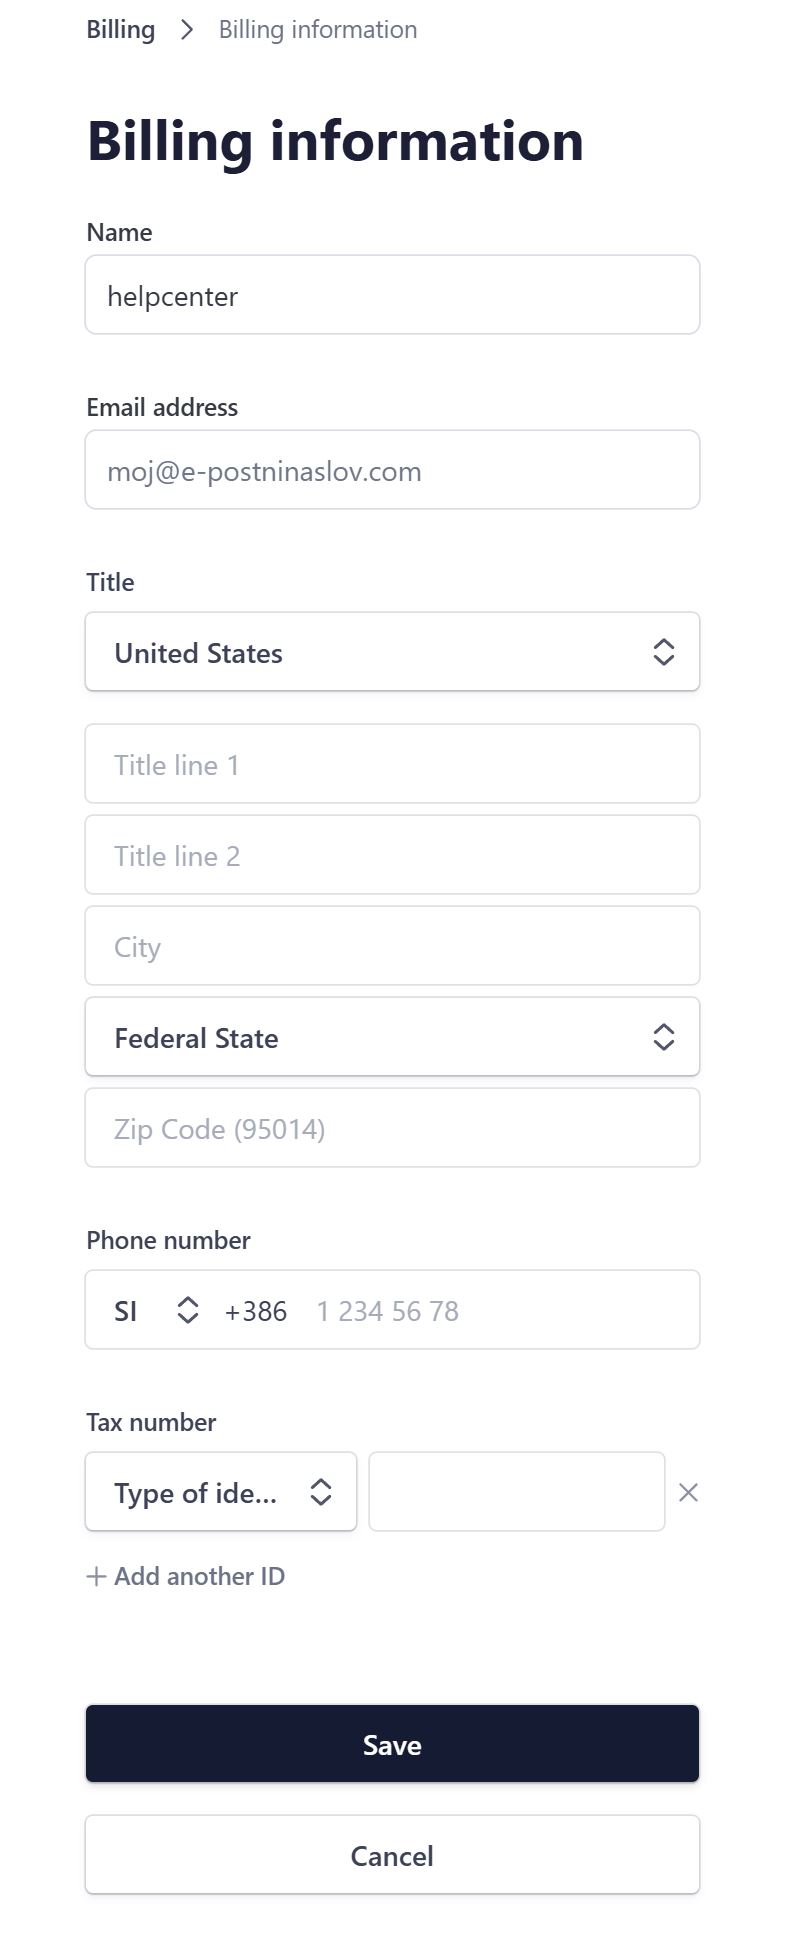This screenshot has height=1934, width=805.
Task: Expand the Federal State dropdown
Action: (392, 1037)
